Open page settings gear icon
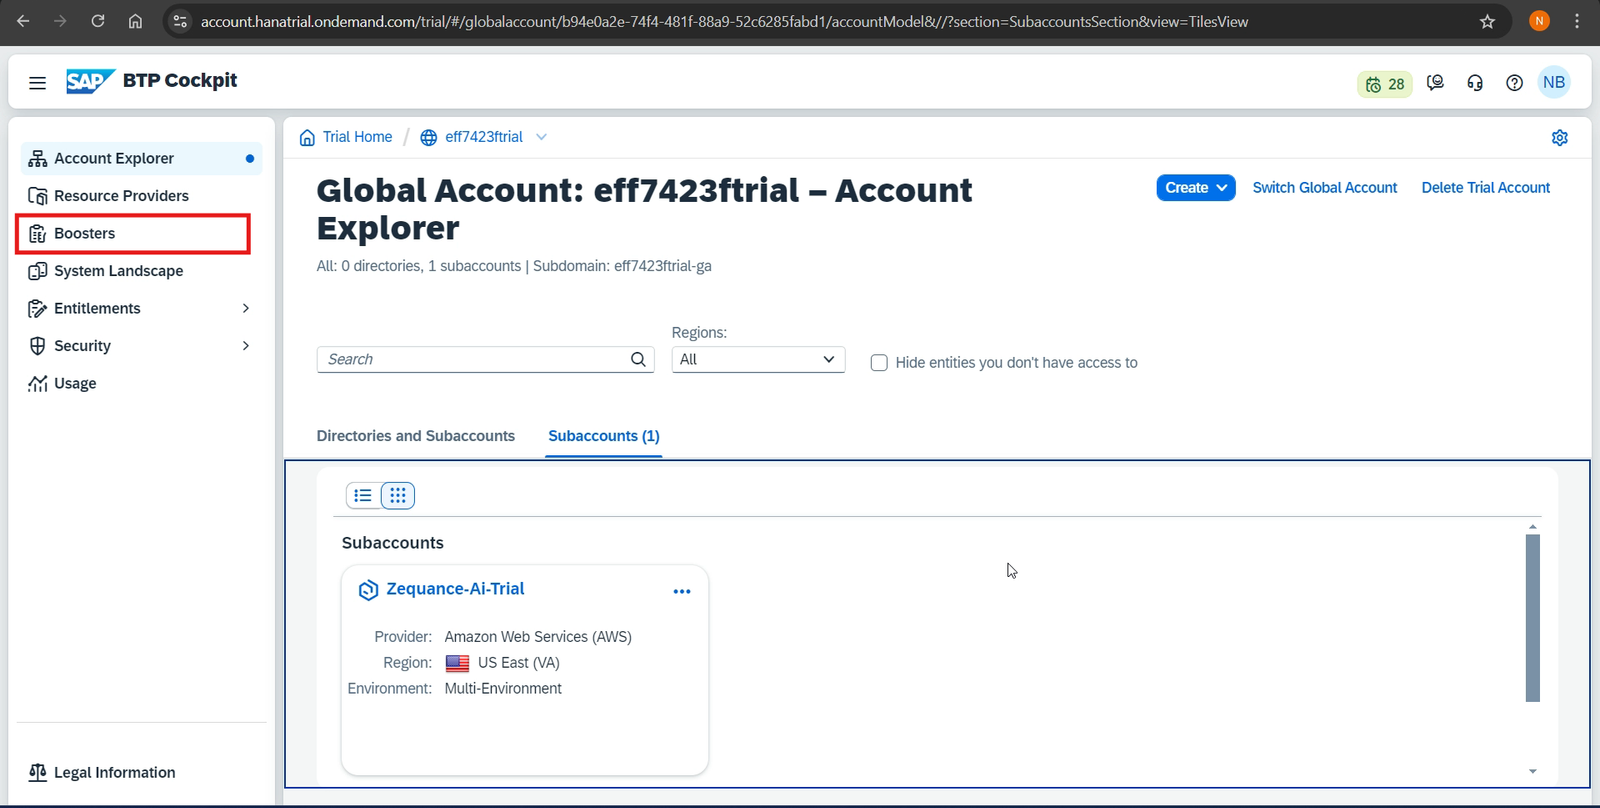The width and height of the screenshot is (1600, 808). pos(1559,138)
